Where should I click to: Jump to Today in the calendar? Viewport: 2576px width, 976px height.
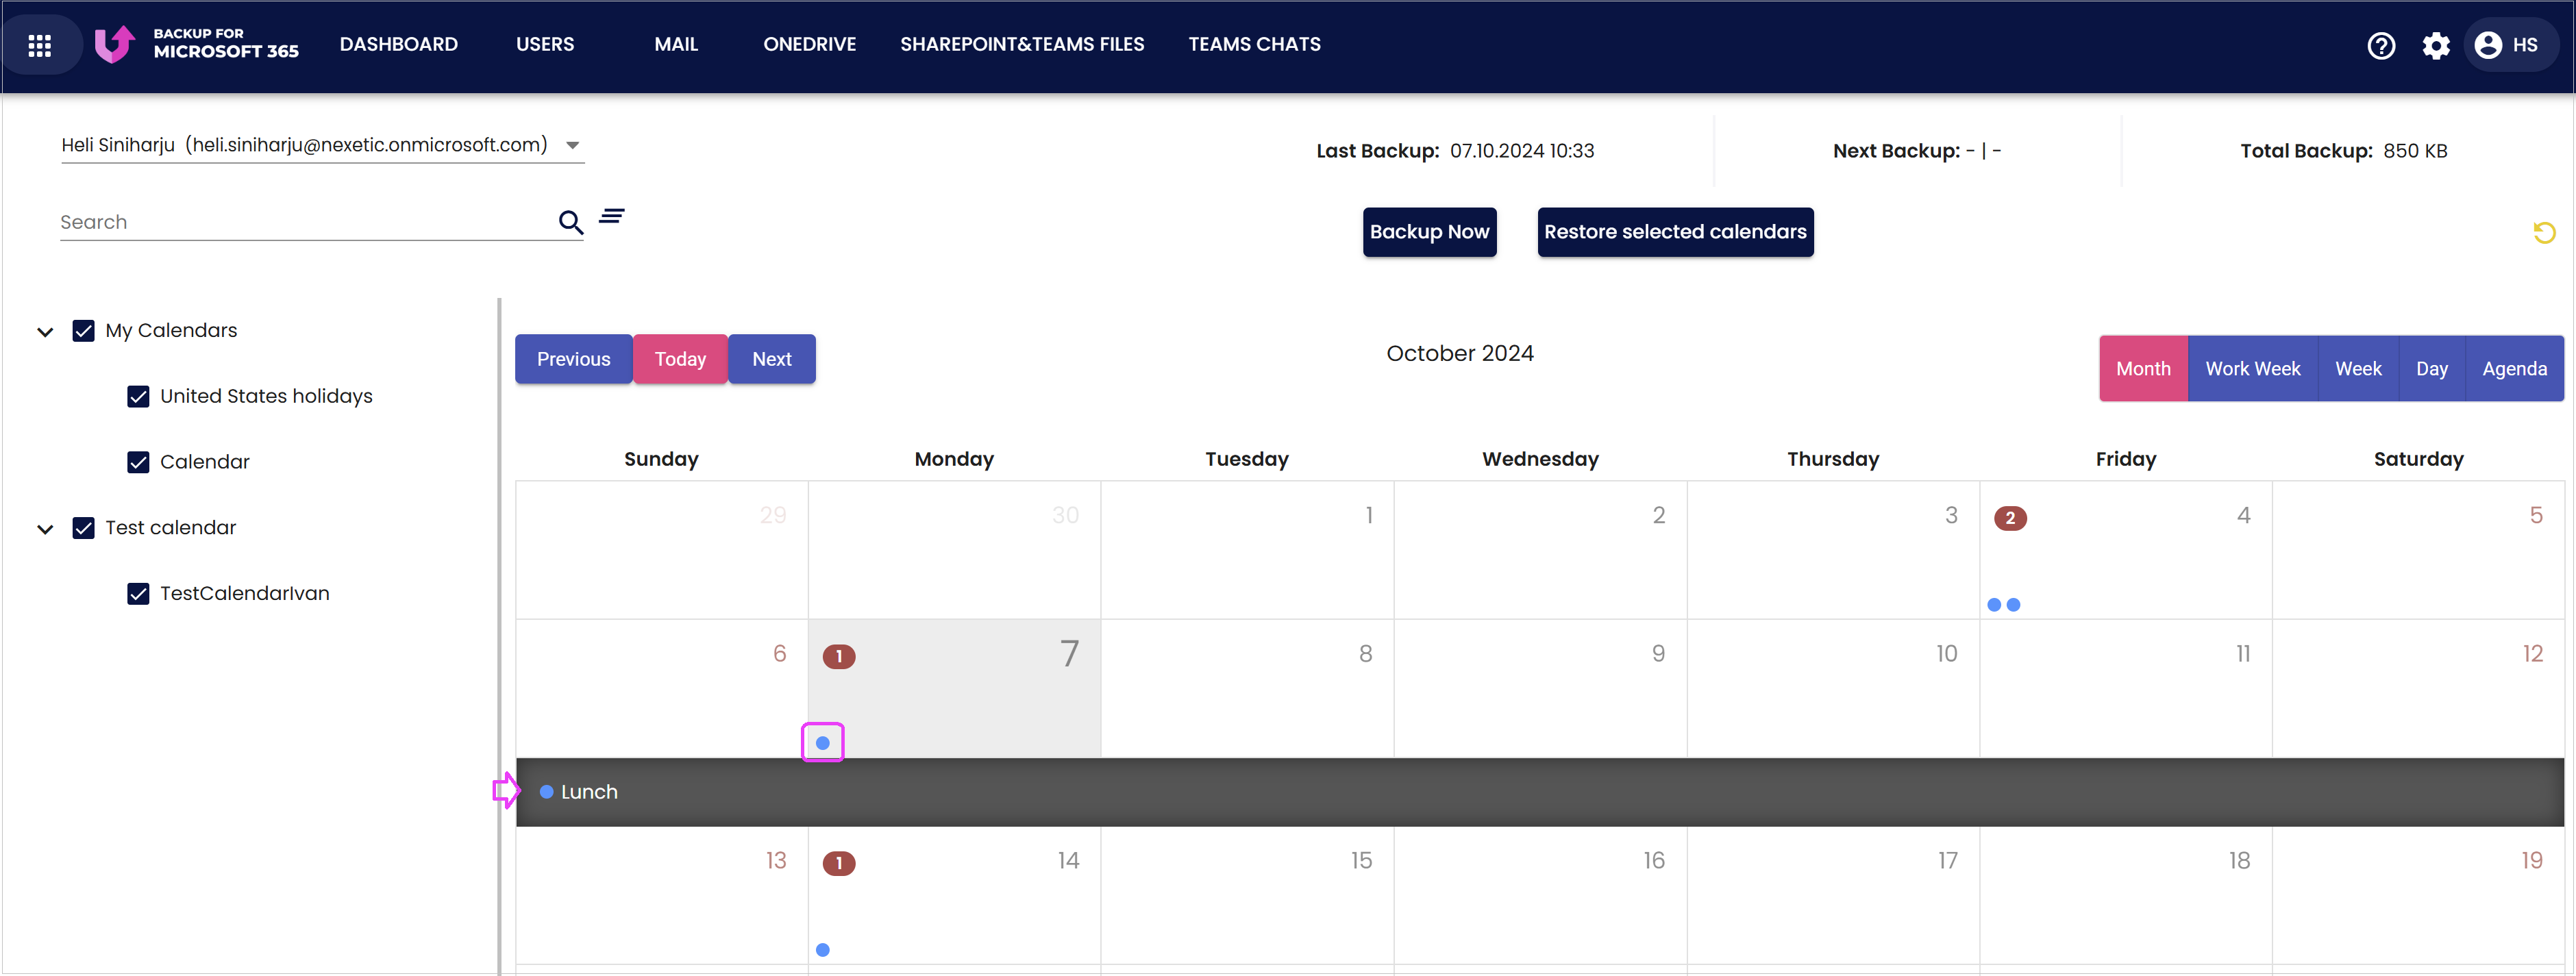coord(680,359)
